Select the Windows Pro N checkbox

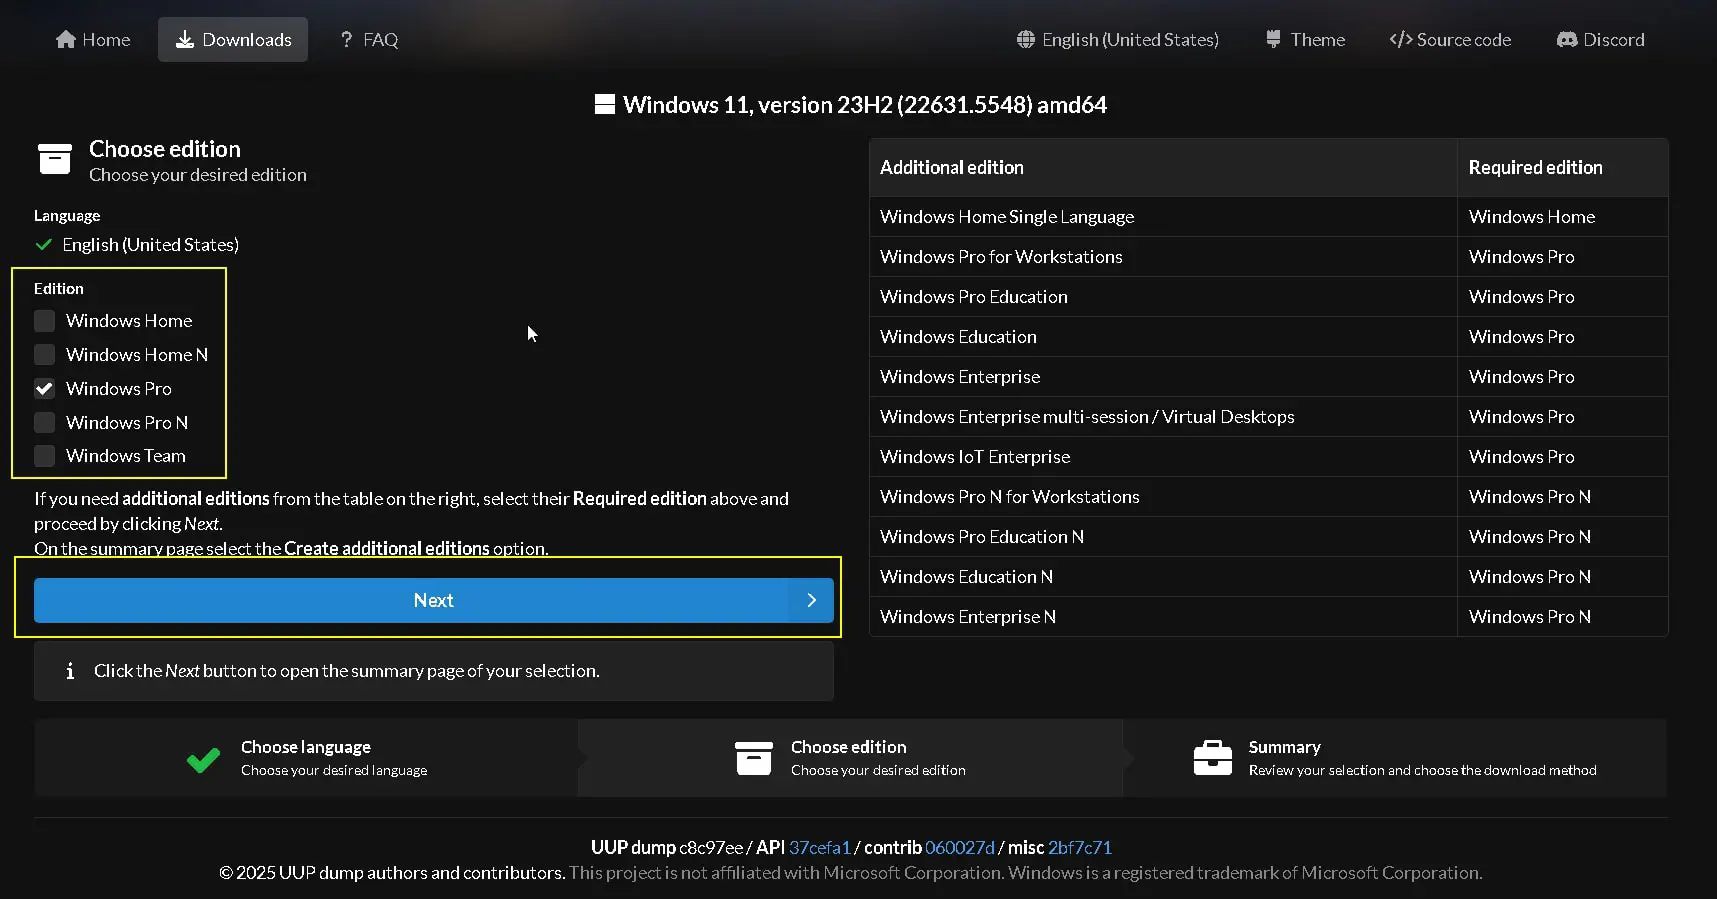point(44,423)
